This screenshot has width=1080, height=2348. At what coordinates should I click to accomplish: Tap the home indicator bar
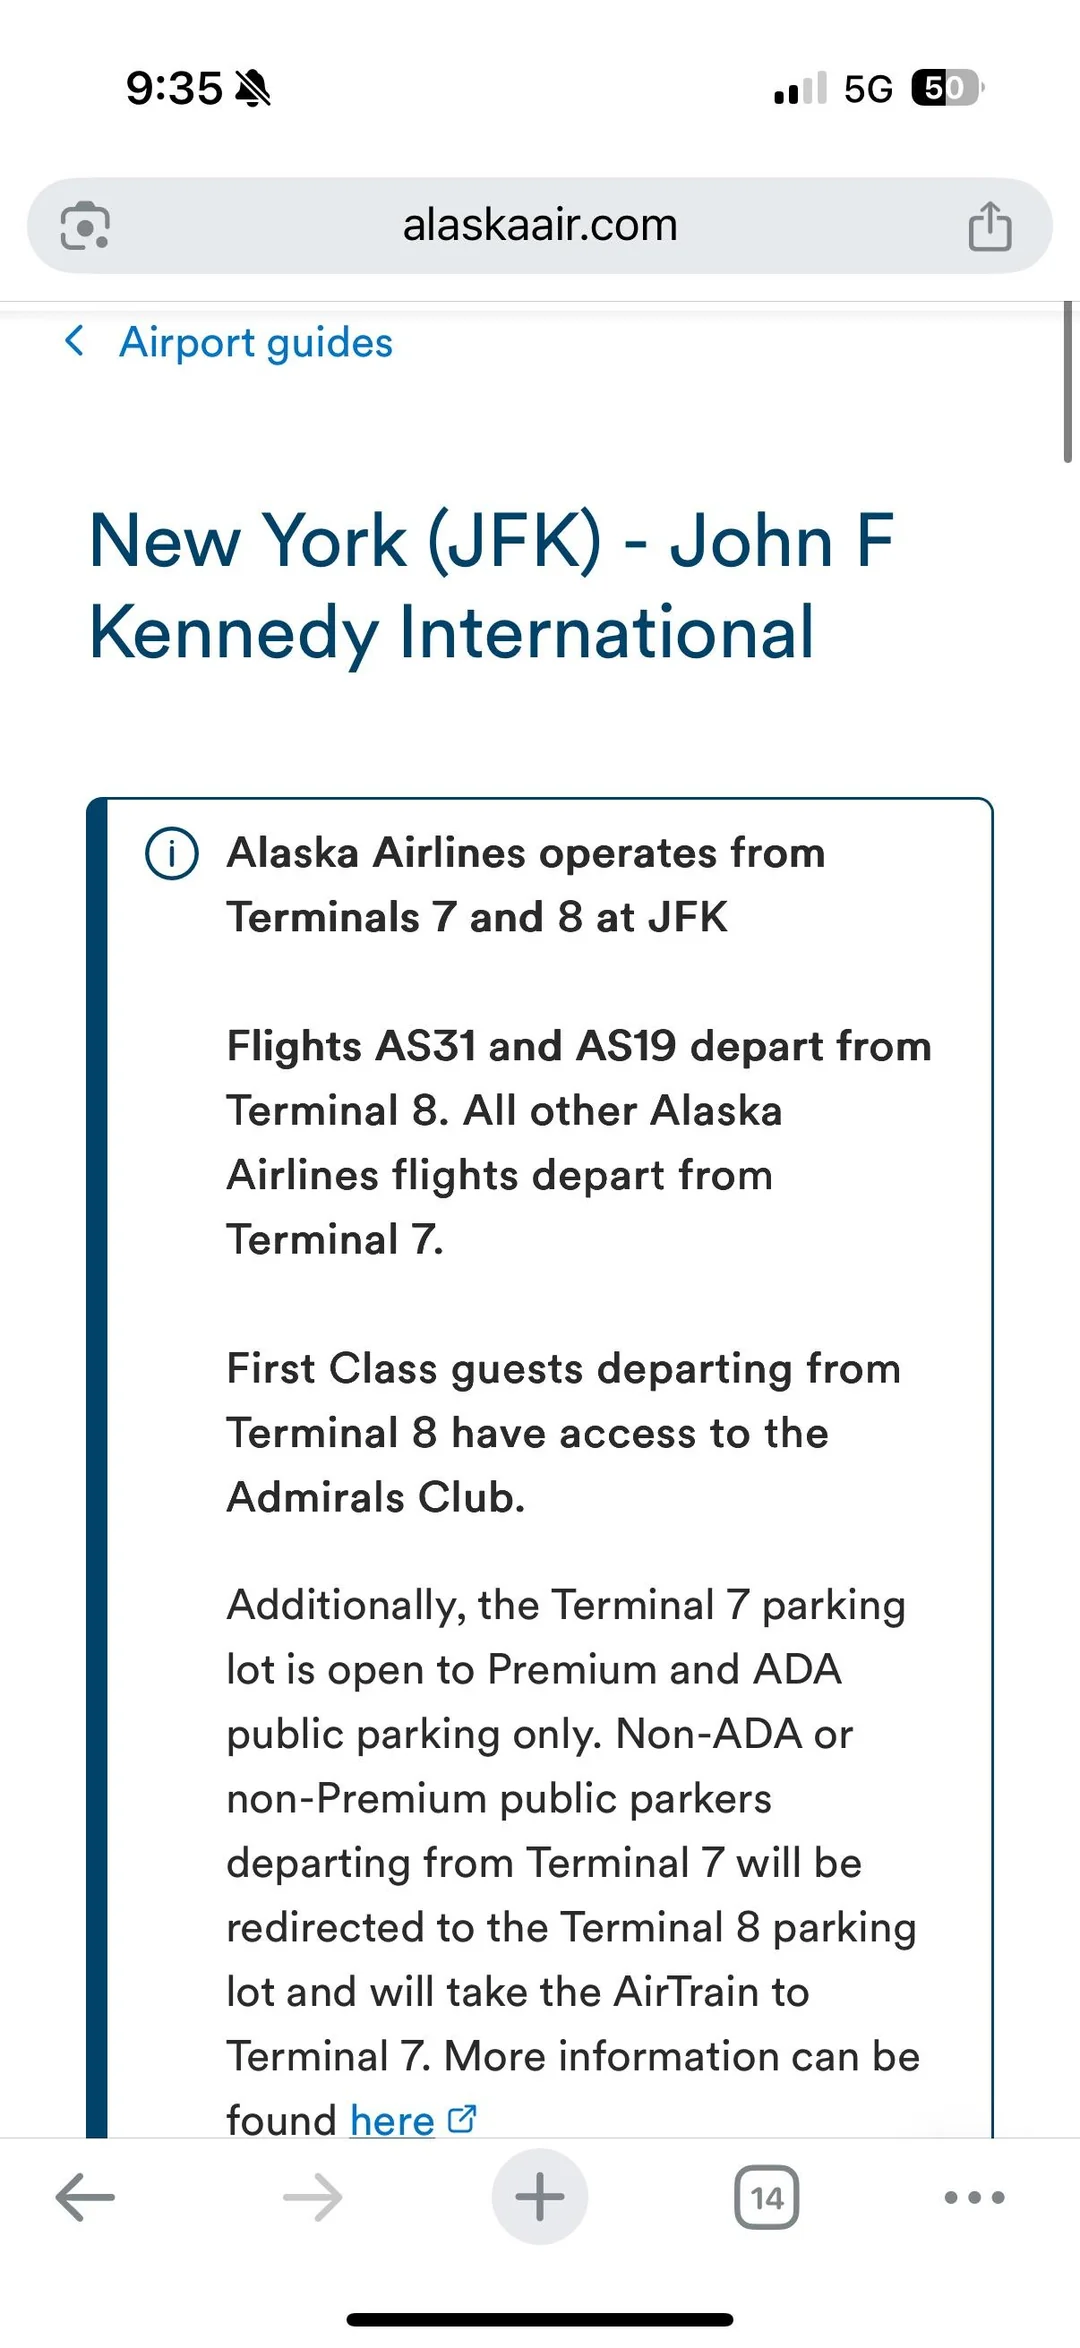coord(540,2319)
